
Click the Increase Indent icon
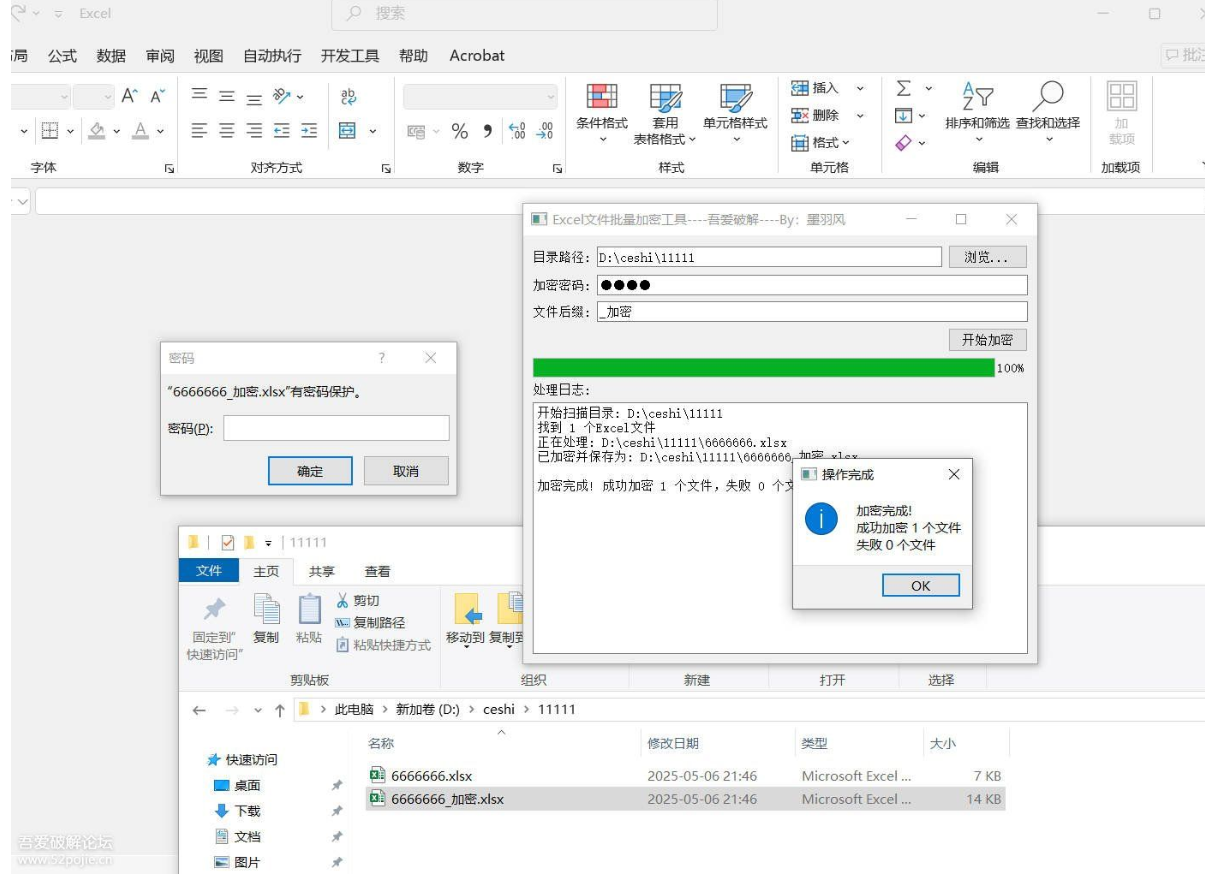[310, 131]
